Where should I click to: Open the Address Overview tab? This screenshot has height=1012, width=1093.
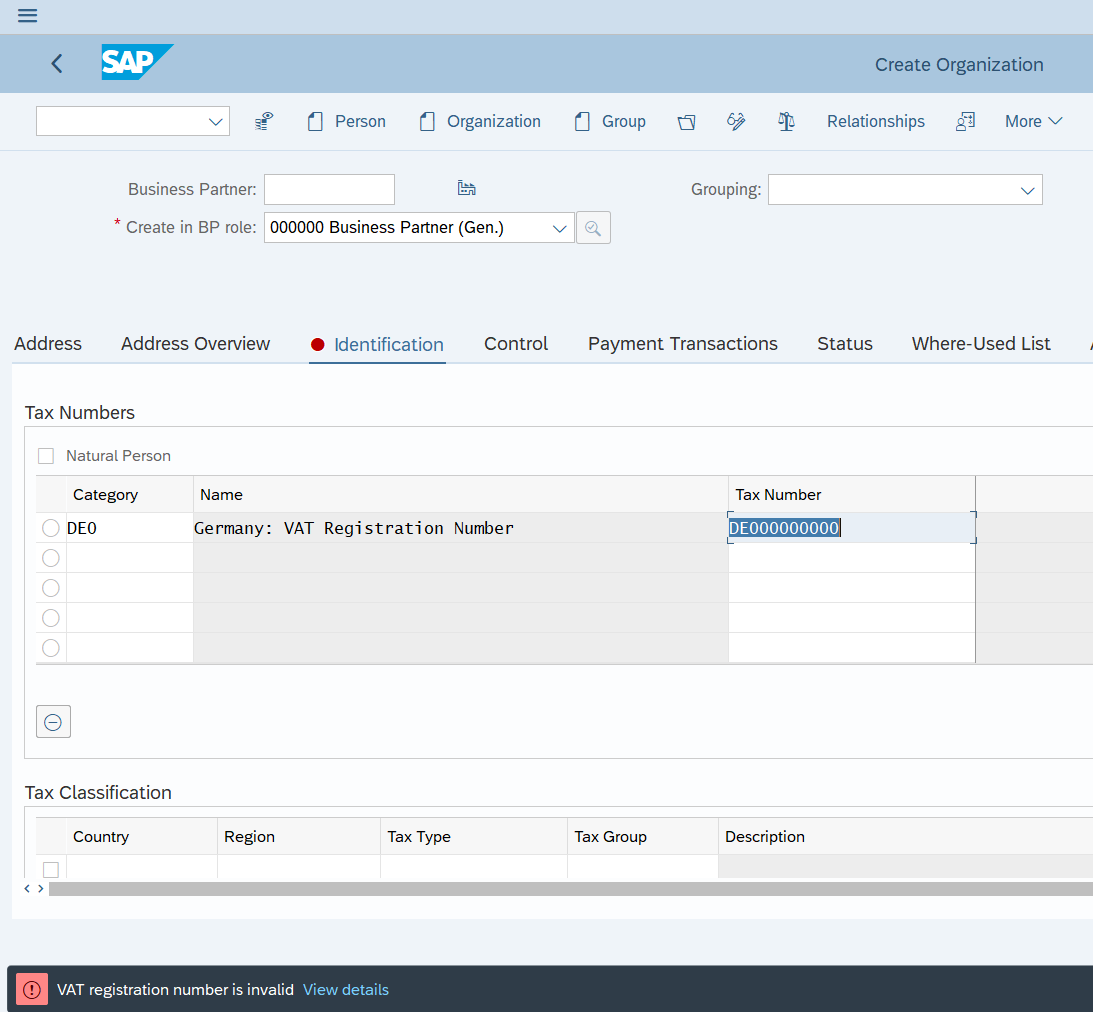point(195,344)
